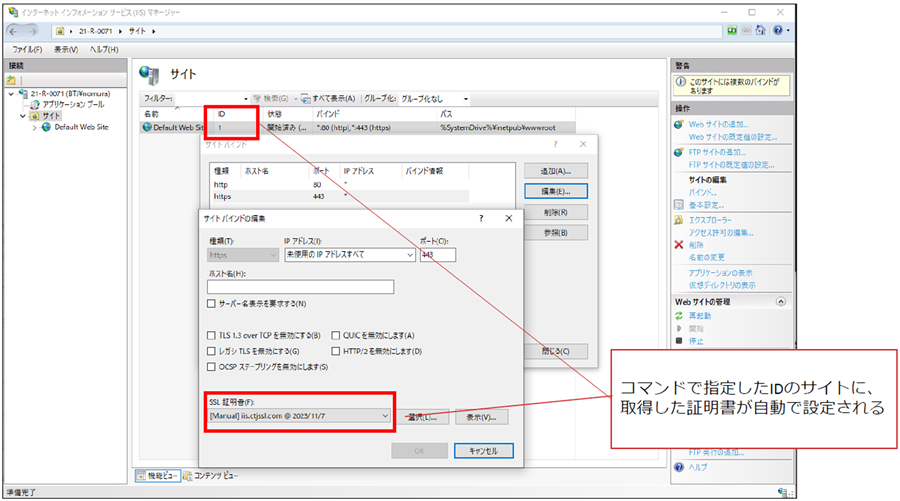Collapse the Sites node in connections tree
Screen dimensions: 900x501
21,116
